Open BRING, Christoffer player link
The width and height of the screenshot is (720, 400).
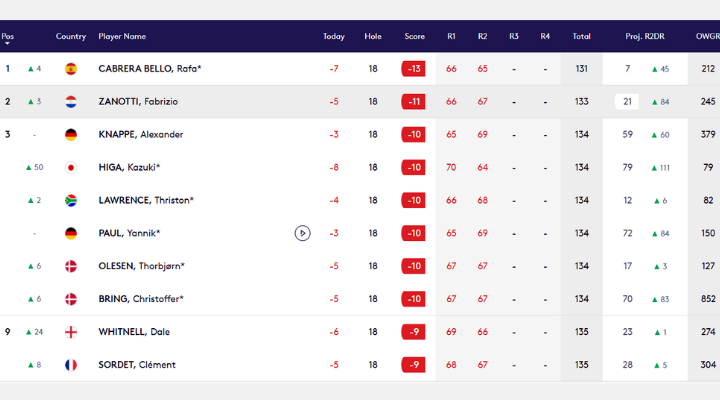[141, 299]
